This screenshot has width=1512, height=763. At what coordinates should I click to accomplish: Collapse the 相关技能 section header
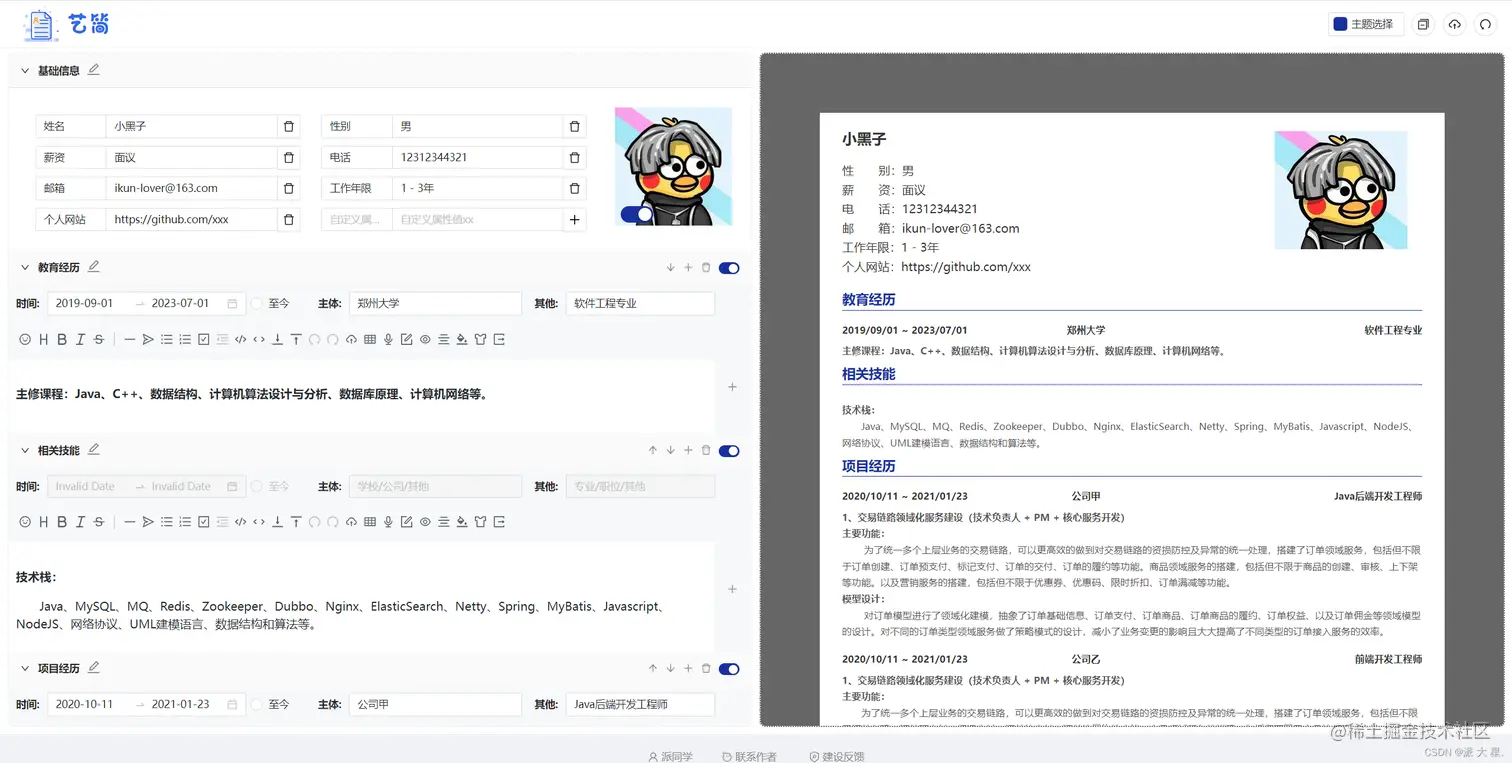23,450
